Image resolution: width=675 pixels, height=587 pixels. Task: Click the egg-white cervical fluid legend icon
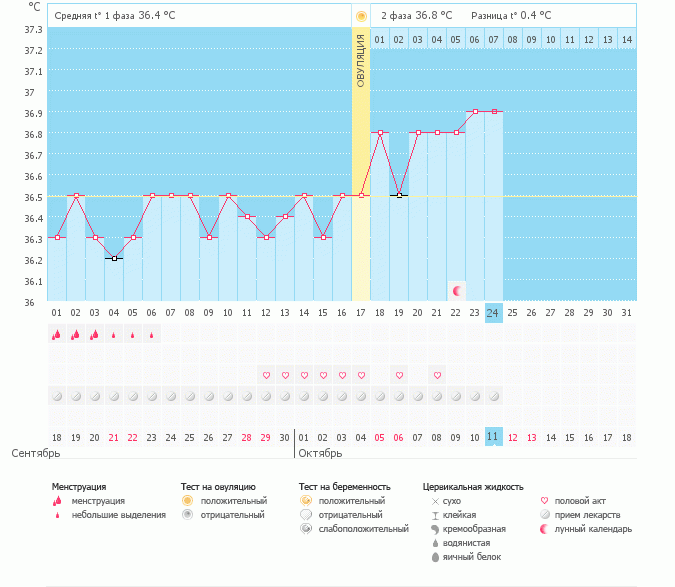tap(435, 557)
